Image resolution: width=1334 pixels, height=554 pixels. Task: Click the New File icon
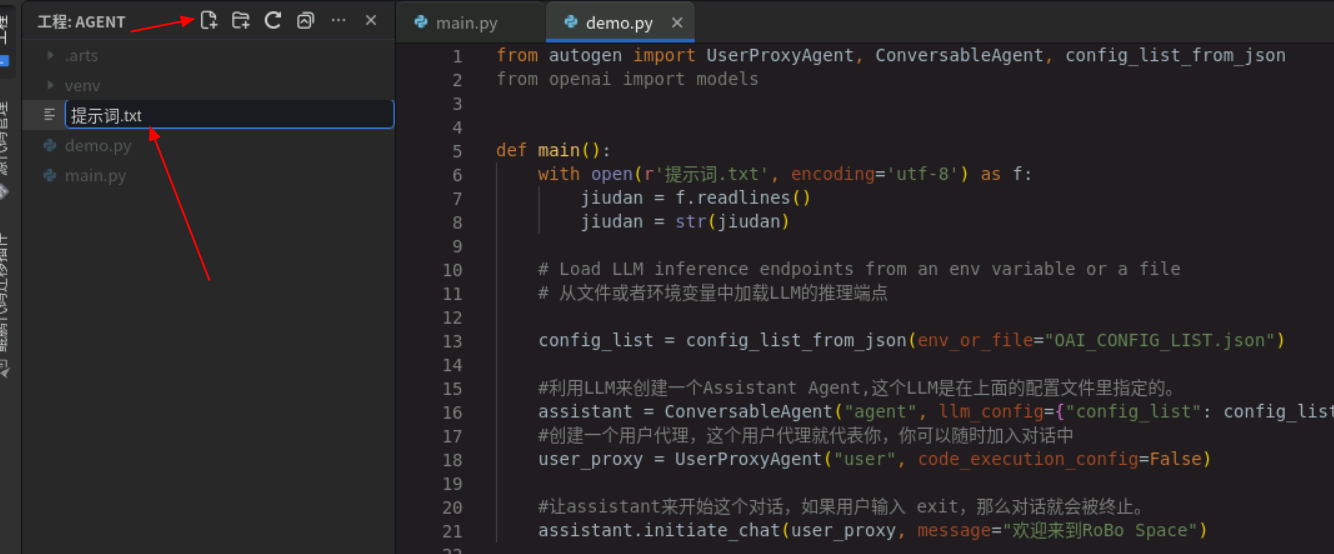click(x=208, y=20)
